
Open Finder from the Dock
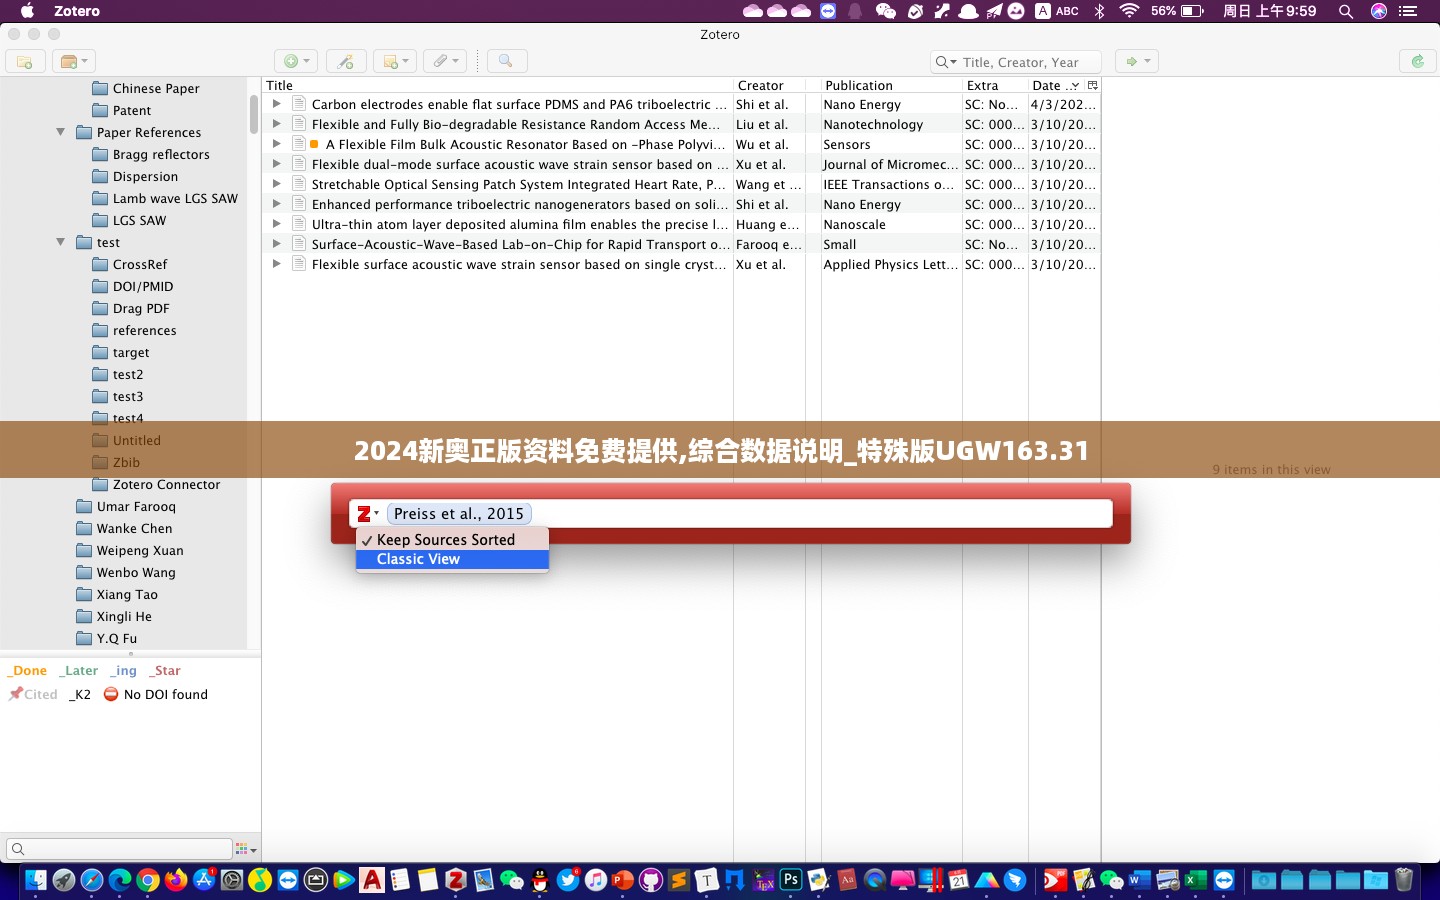point(36,880)
